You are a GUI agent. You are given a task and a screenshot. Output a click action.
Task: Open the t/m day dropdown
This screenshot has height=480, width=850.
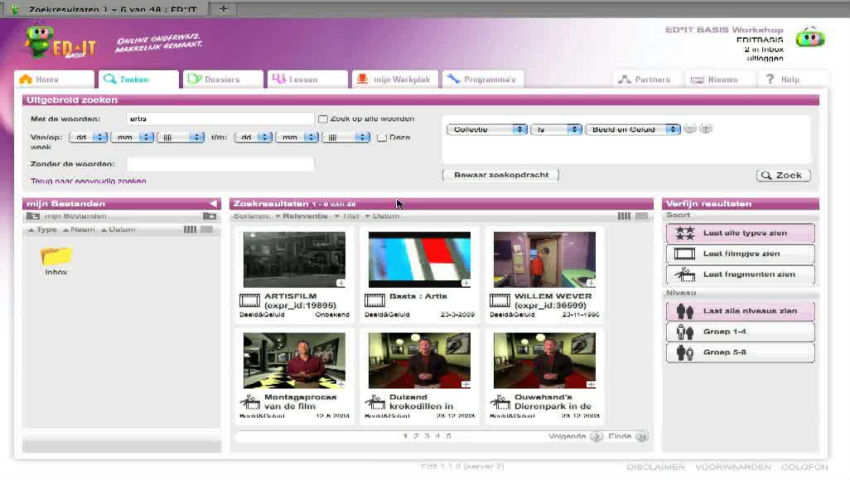[253, 138]
